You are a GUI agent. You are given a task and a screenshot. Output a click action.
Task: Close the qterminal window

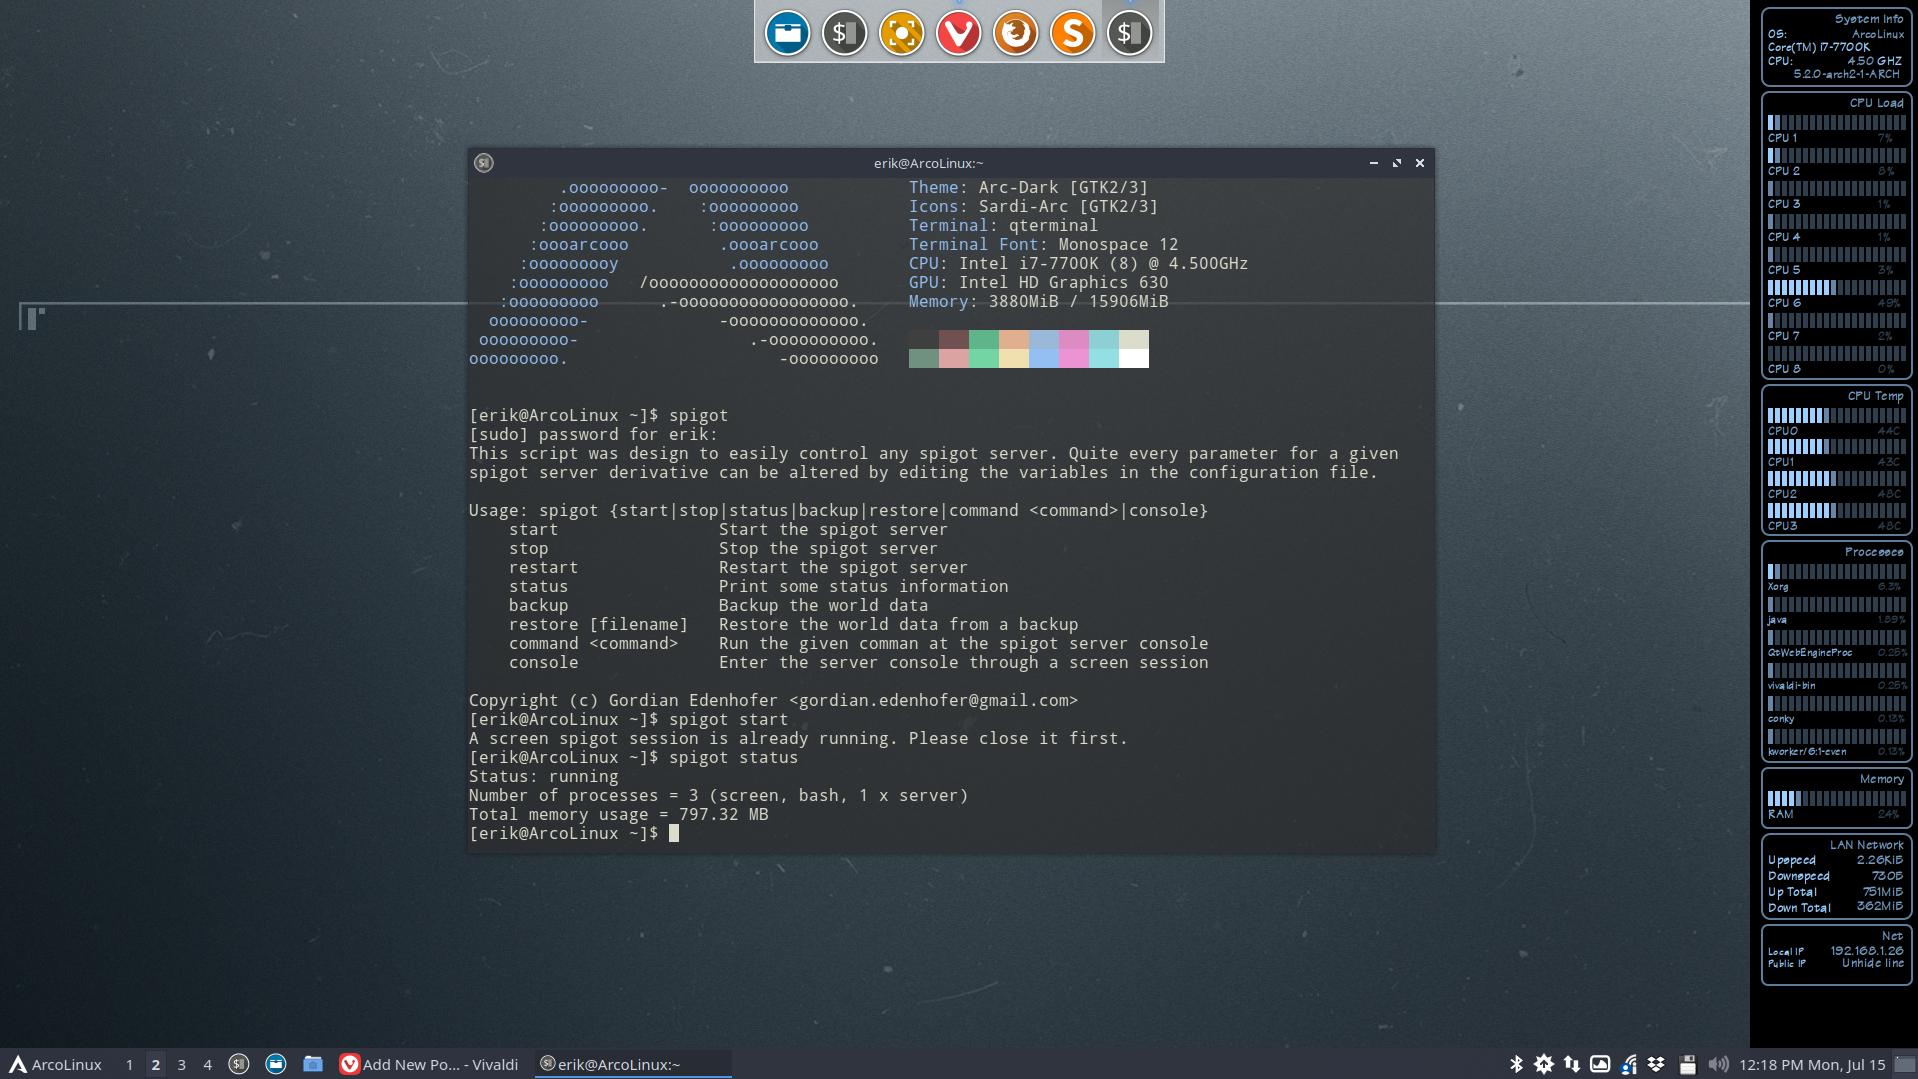pyautogui.click(x=1420, y=163)
